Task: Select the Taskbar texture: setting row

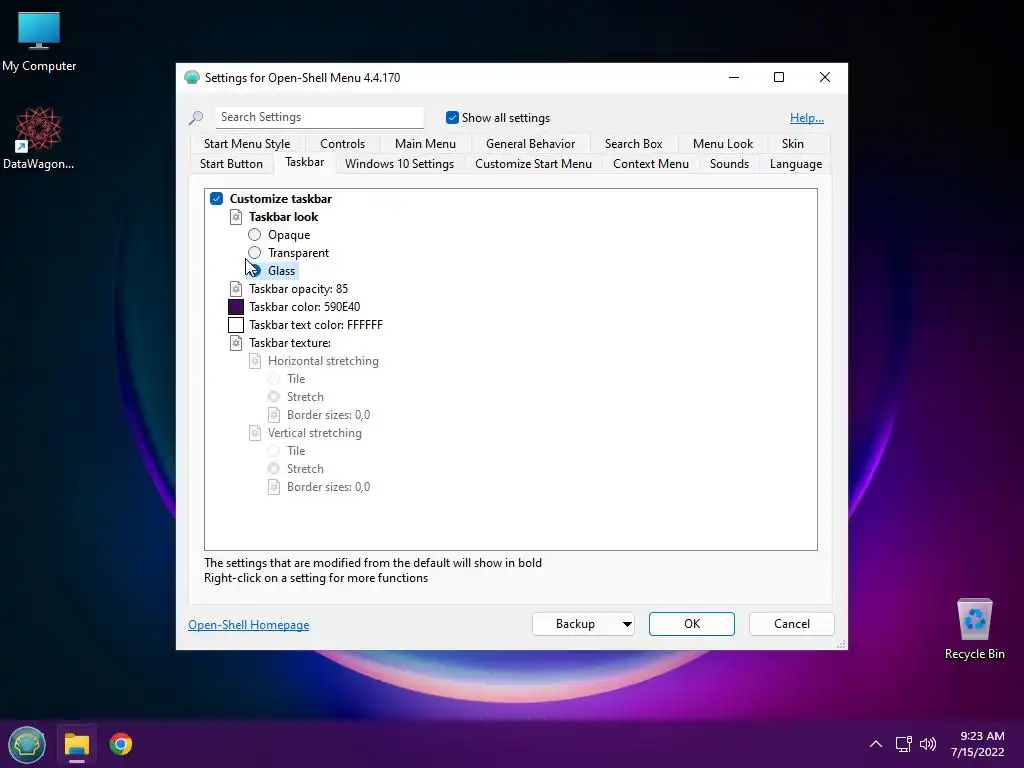Action: pos(290,343)
